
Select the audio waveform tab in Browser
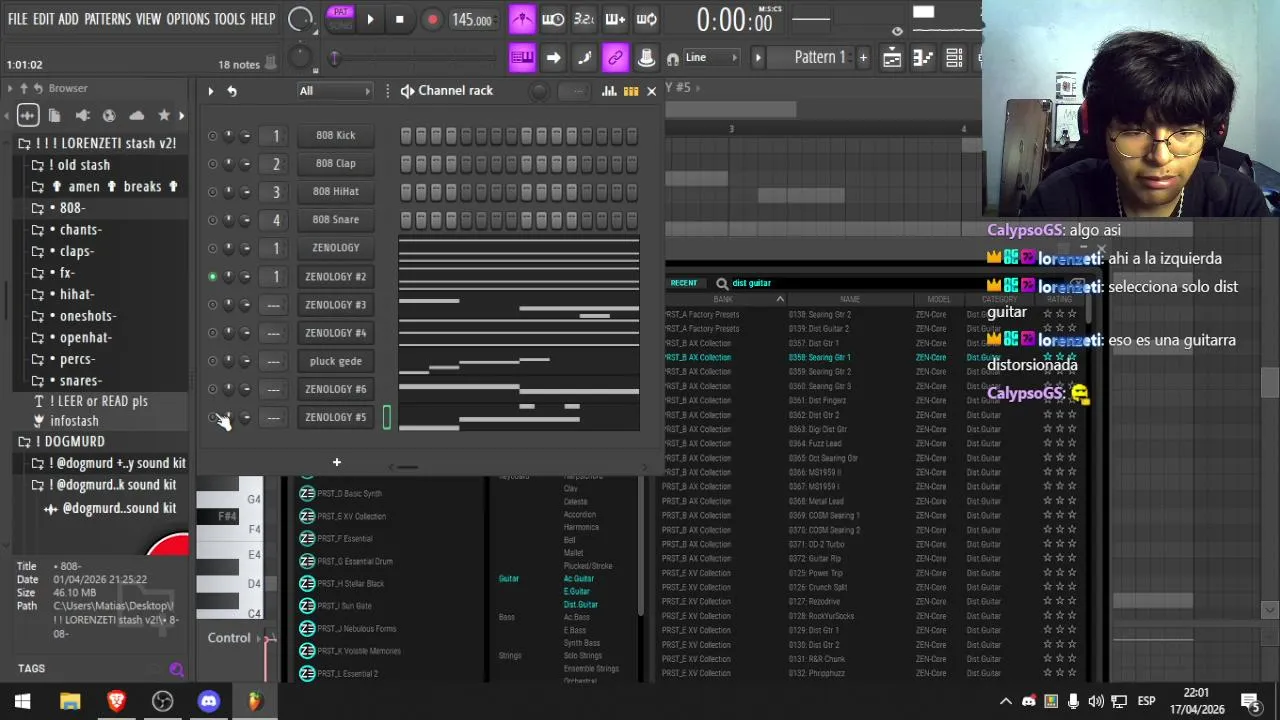[27, 115]
